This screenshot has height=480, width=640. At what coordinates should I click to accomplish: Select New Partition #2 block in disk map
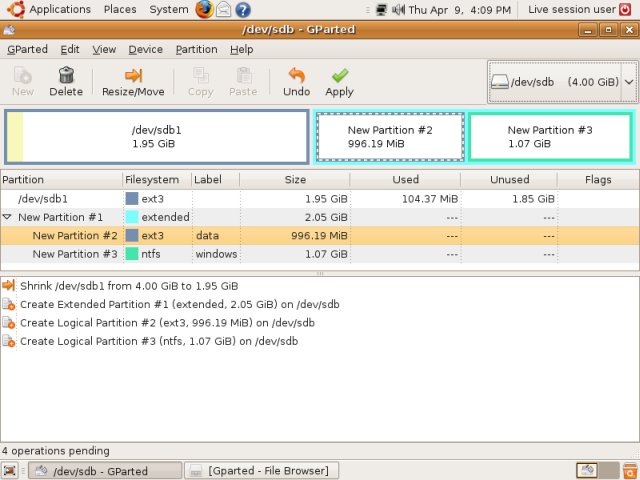pos(390,137)
